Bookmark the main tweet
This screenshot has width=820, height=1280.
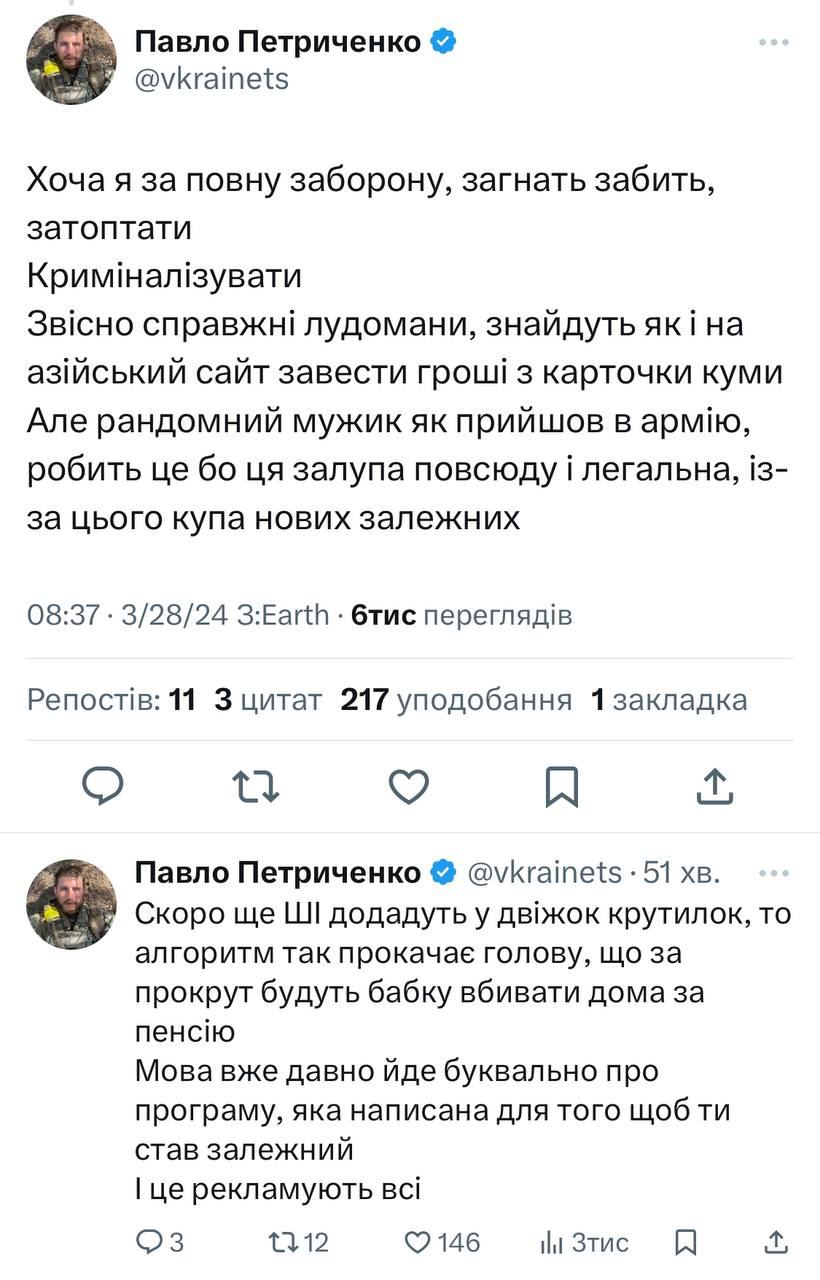(562, 786)
